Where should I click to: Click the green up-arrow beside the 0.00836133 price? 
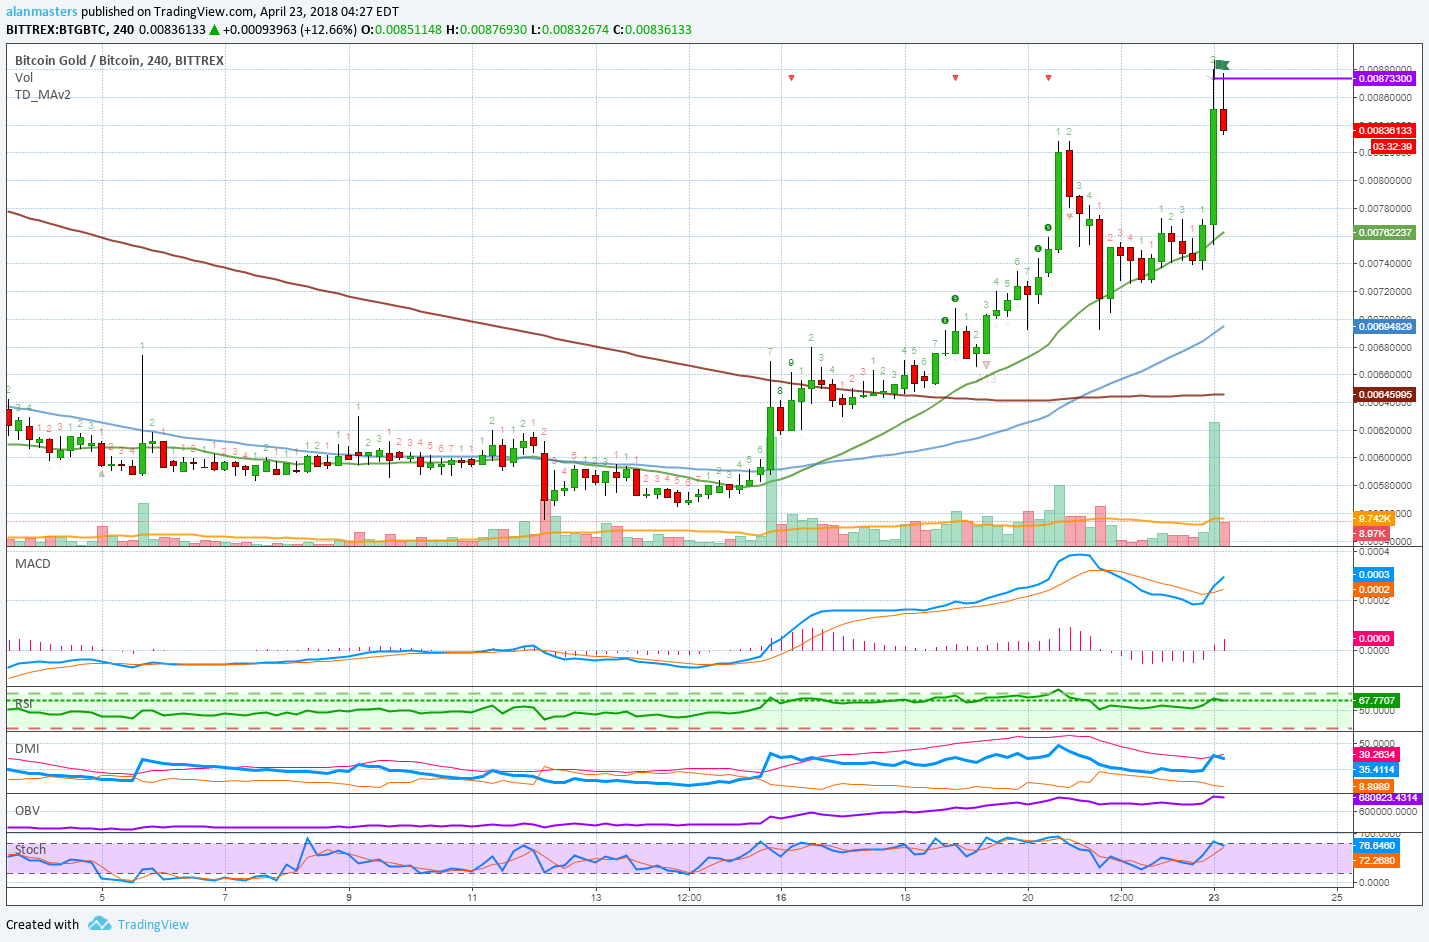(214, 29)
